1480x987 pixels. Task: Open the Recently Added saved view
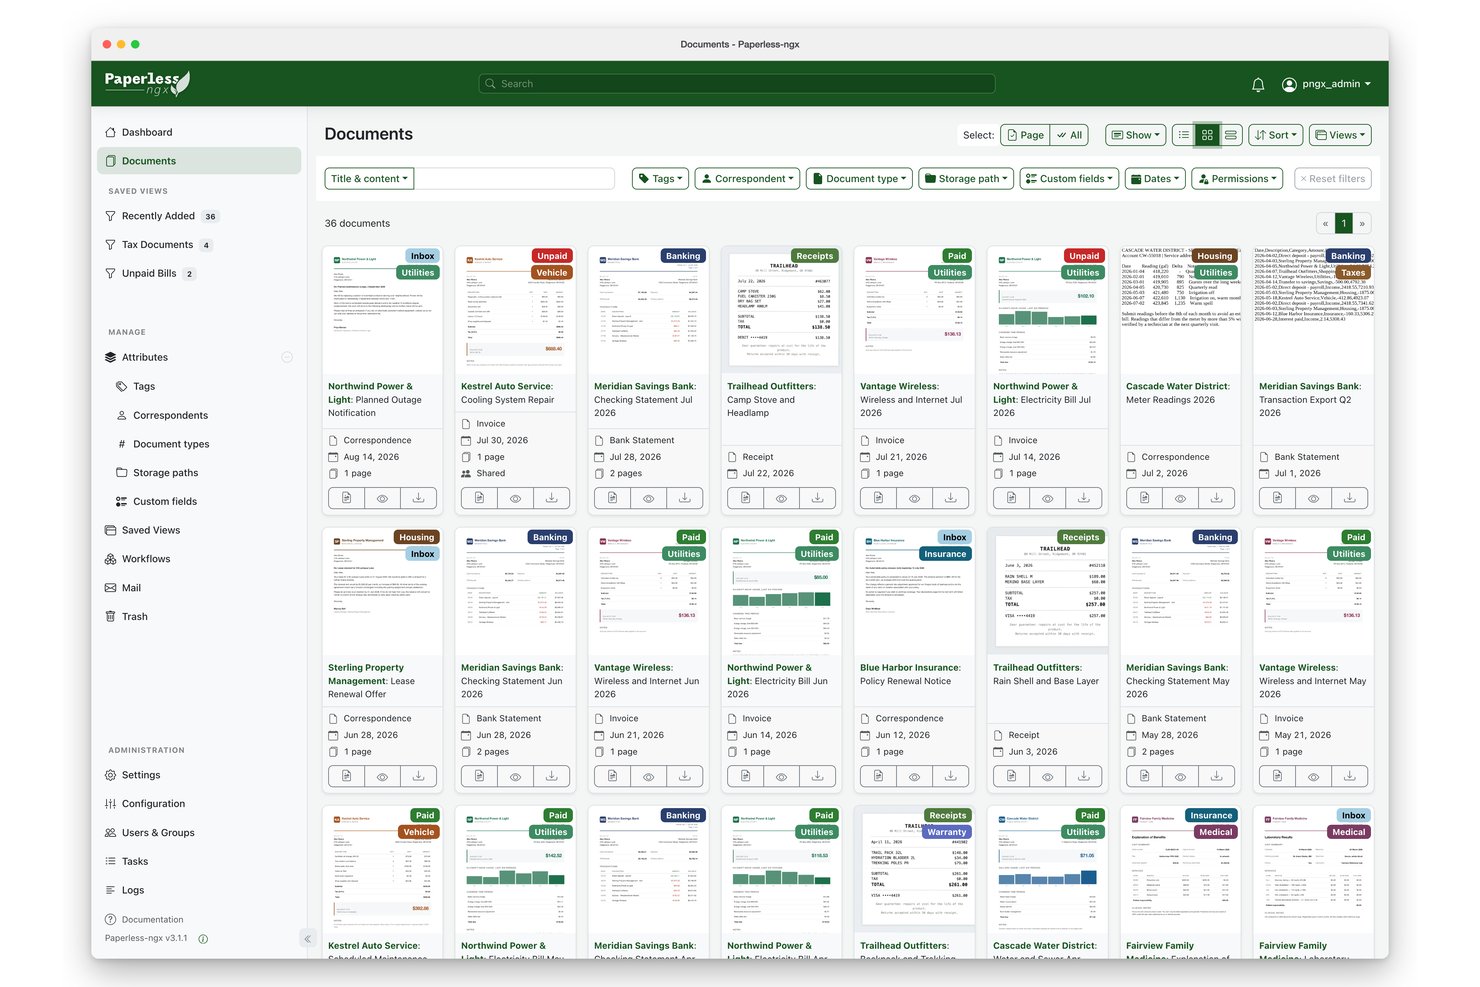[x=199, y=216]
